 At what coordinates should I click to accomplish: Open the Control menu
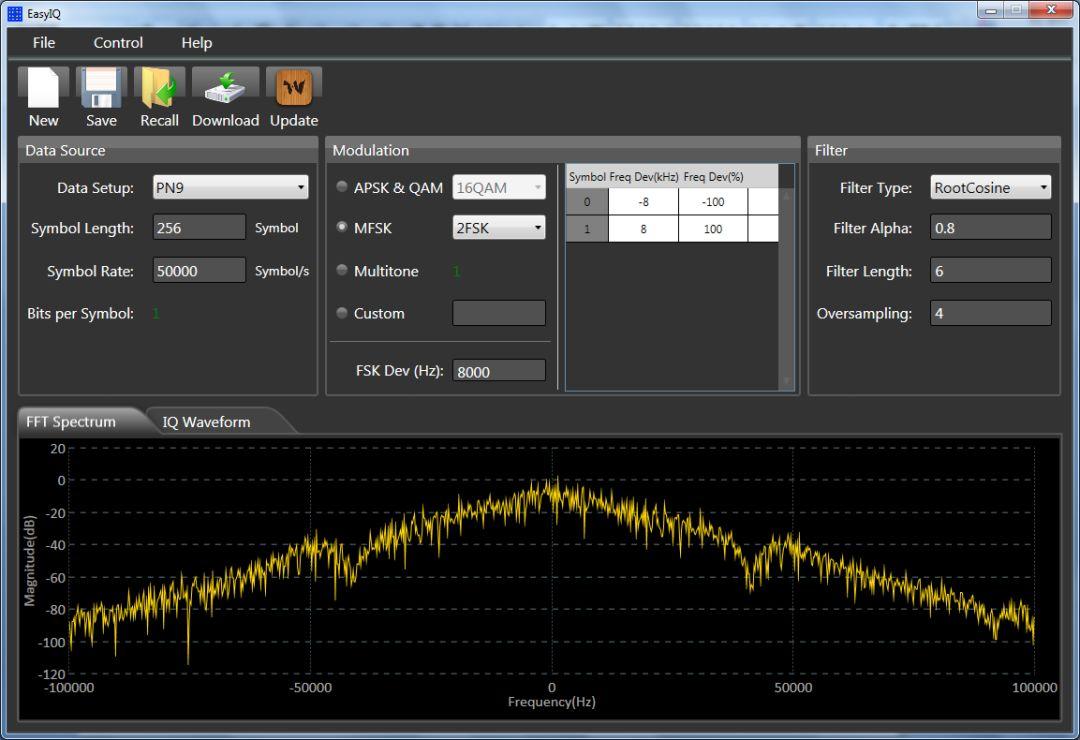click(x=118, y=43)
